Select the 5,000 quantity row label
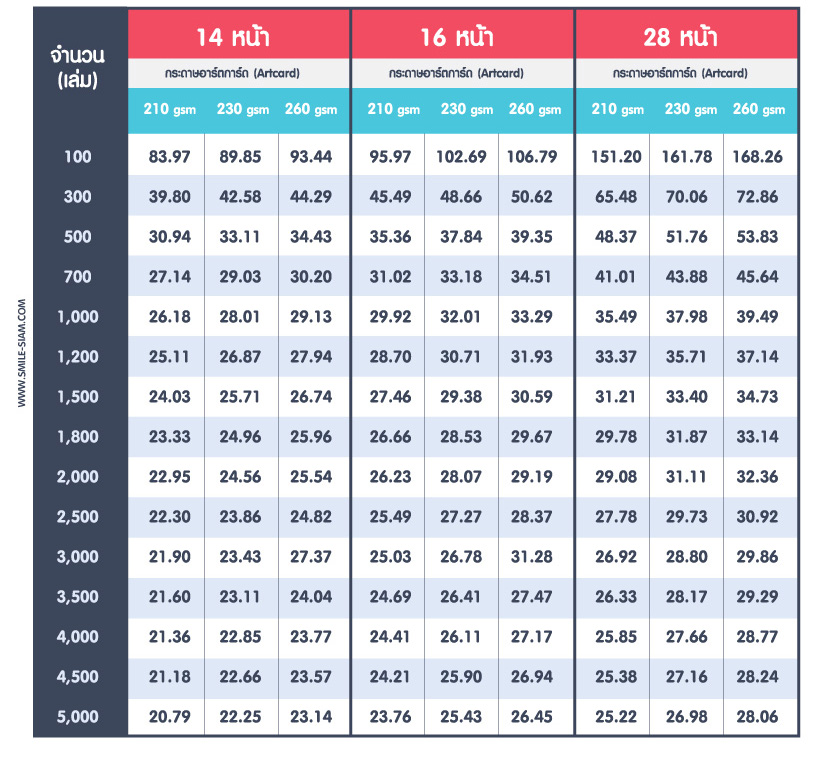Image resolution: width=829 pixels, height=759 pixels. pyautogui.click(x=78, y=717)
